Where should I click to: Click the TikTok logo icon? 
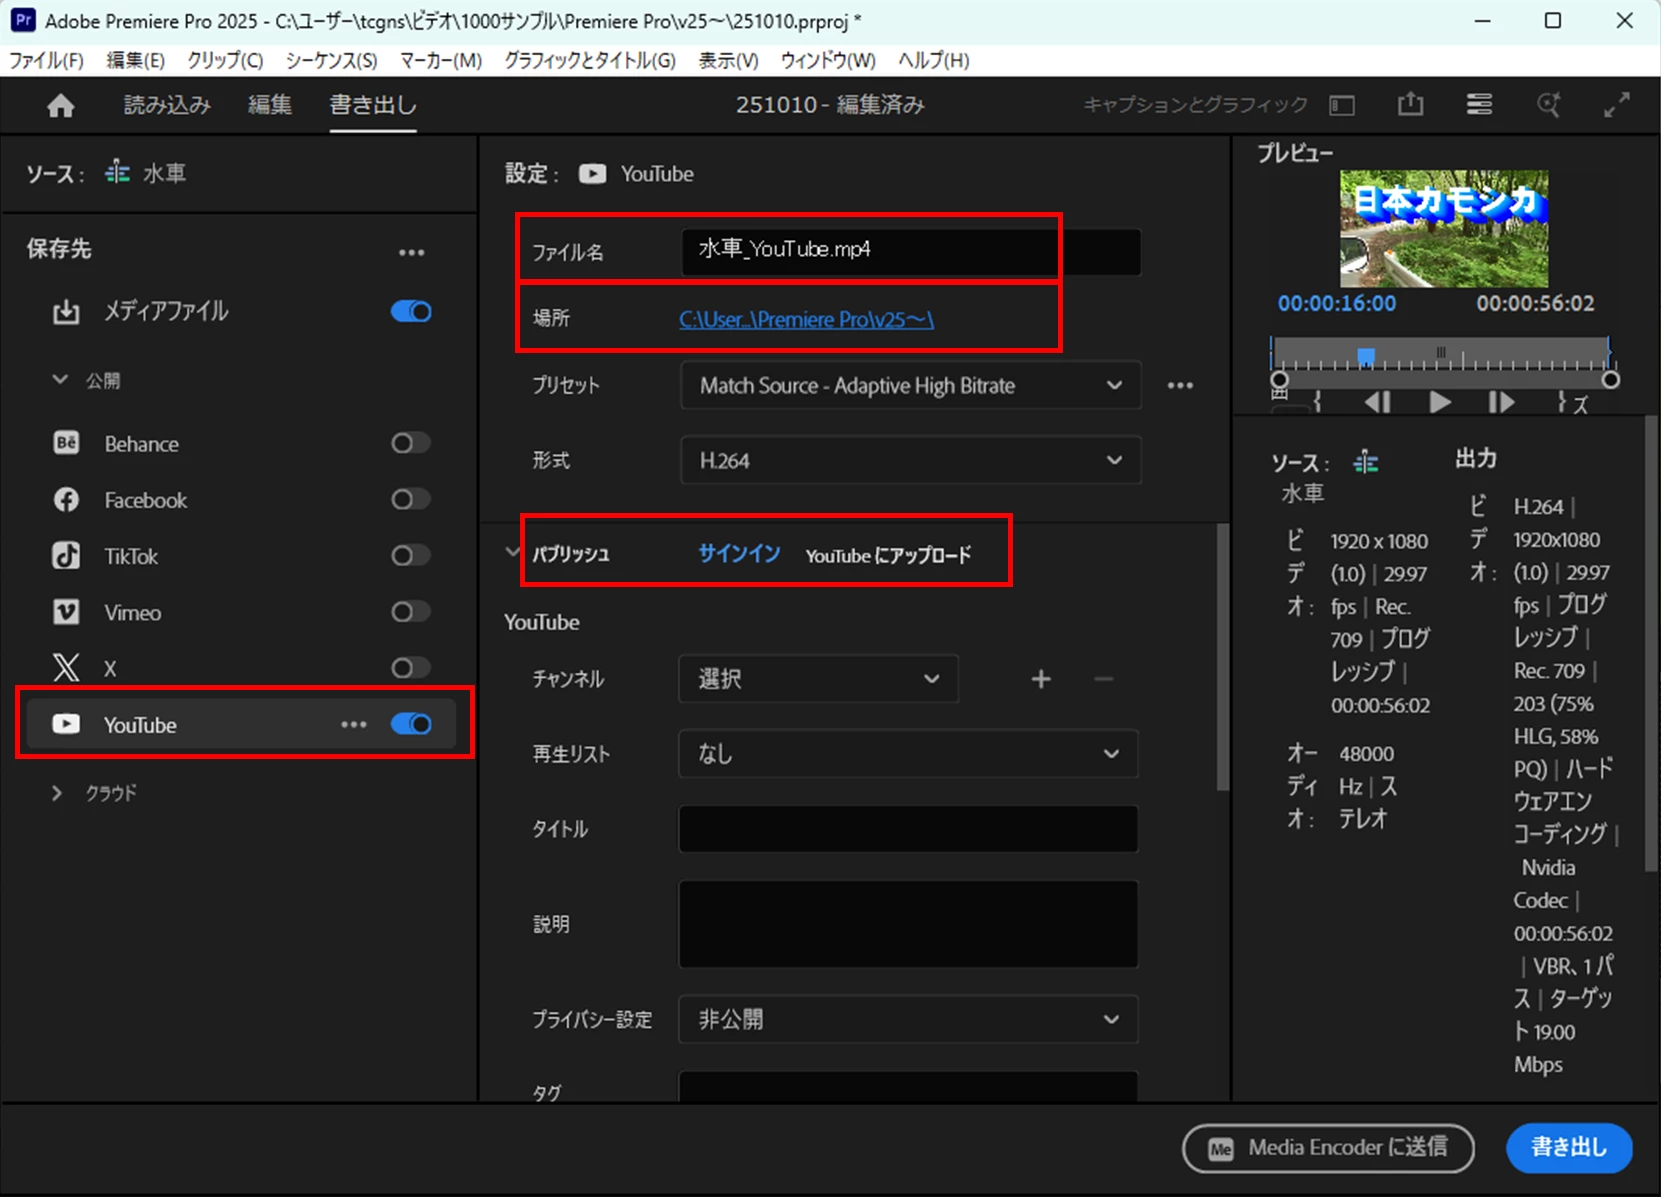pos(66,556)
